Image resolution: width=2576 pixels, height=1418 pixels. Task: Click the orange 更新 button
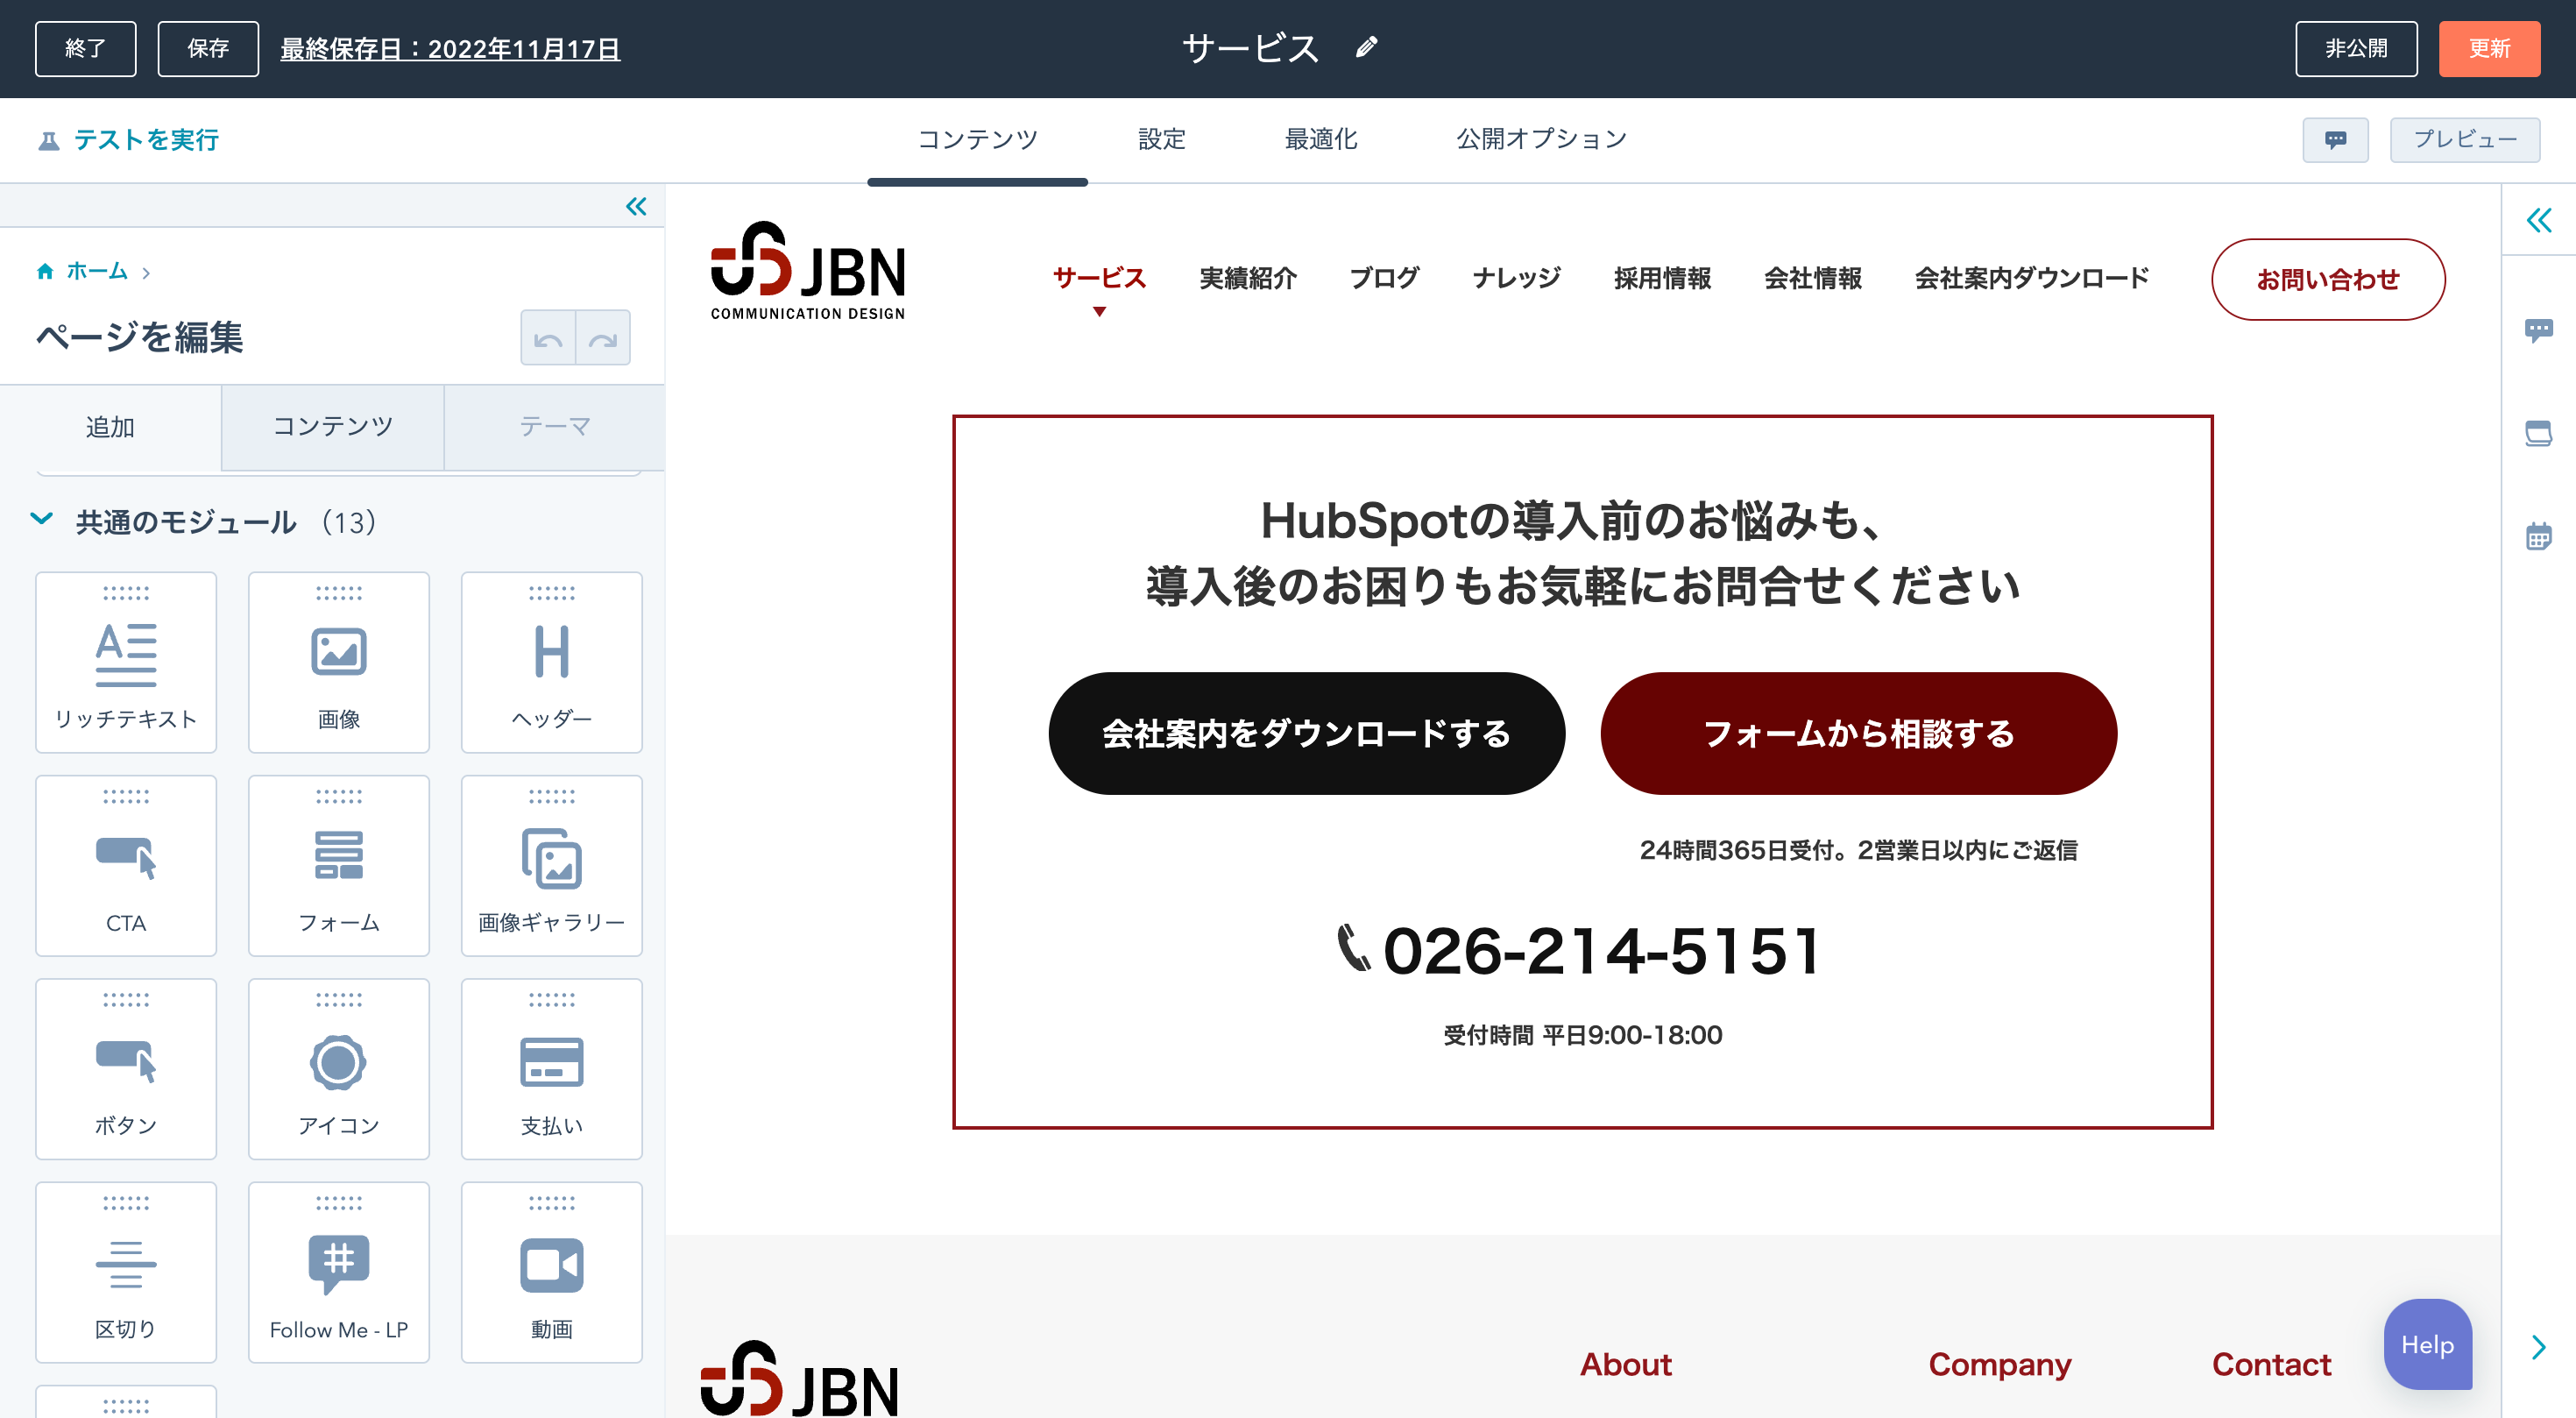coord(2489,48)
